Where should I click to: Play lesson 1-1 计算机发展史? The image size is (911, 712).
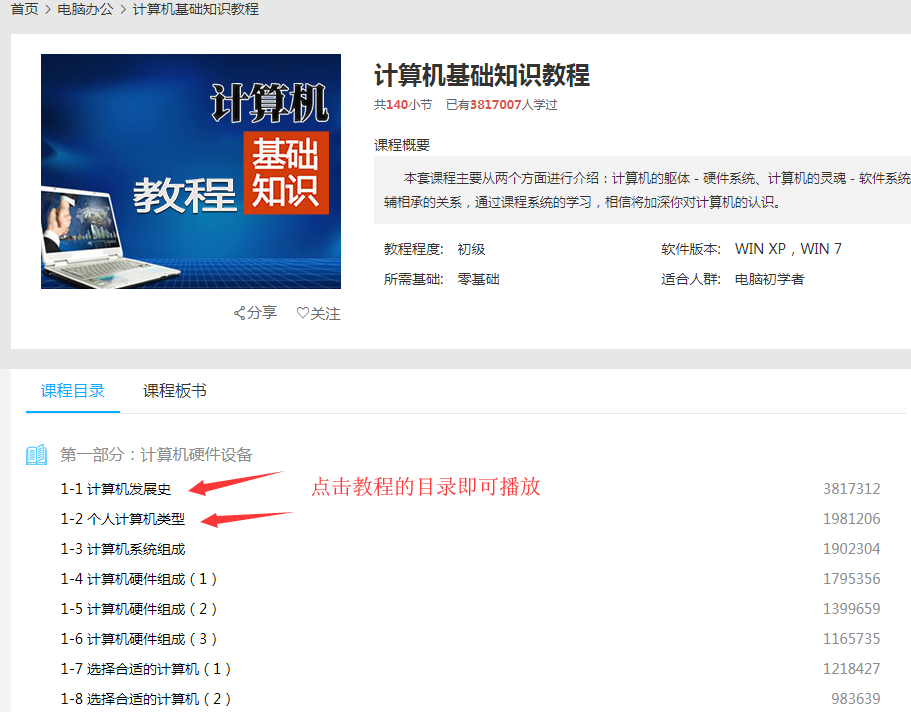[x=116, y=489]
